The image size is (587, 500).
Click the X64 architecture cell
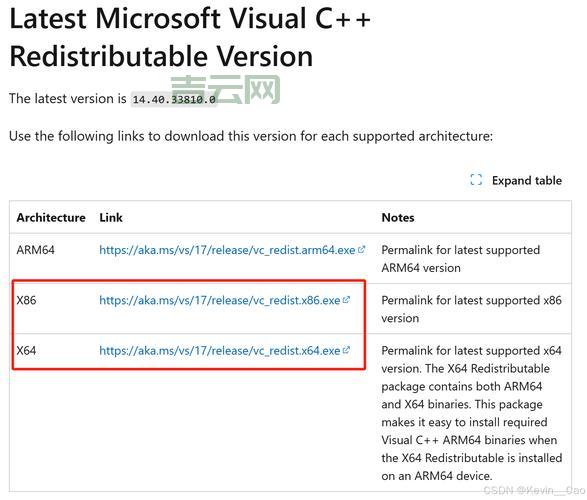click(x=26, y=351)
